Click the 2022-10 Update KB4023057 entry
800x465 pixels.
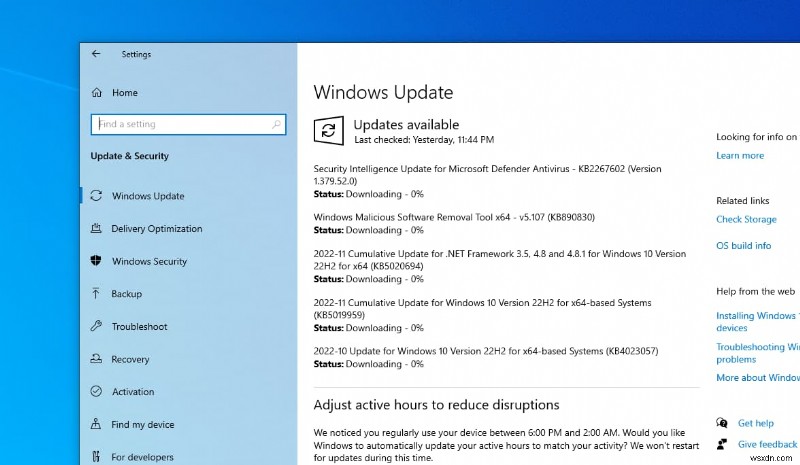(x=486, y=351)
